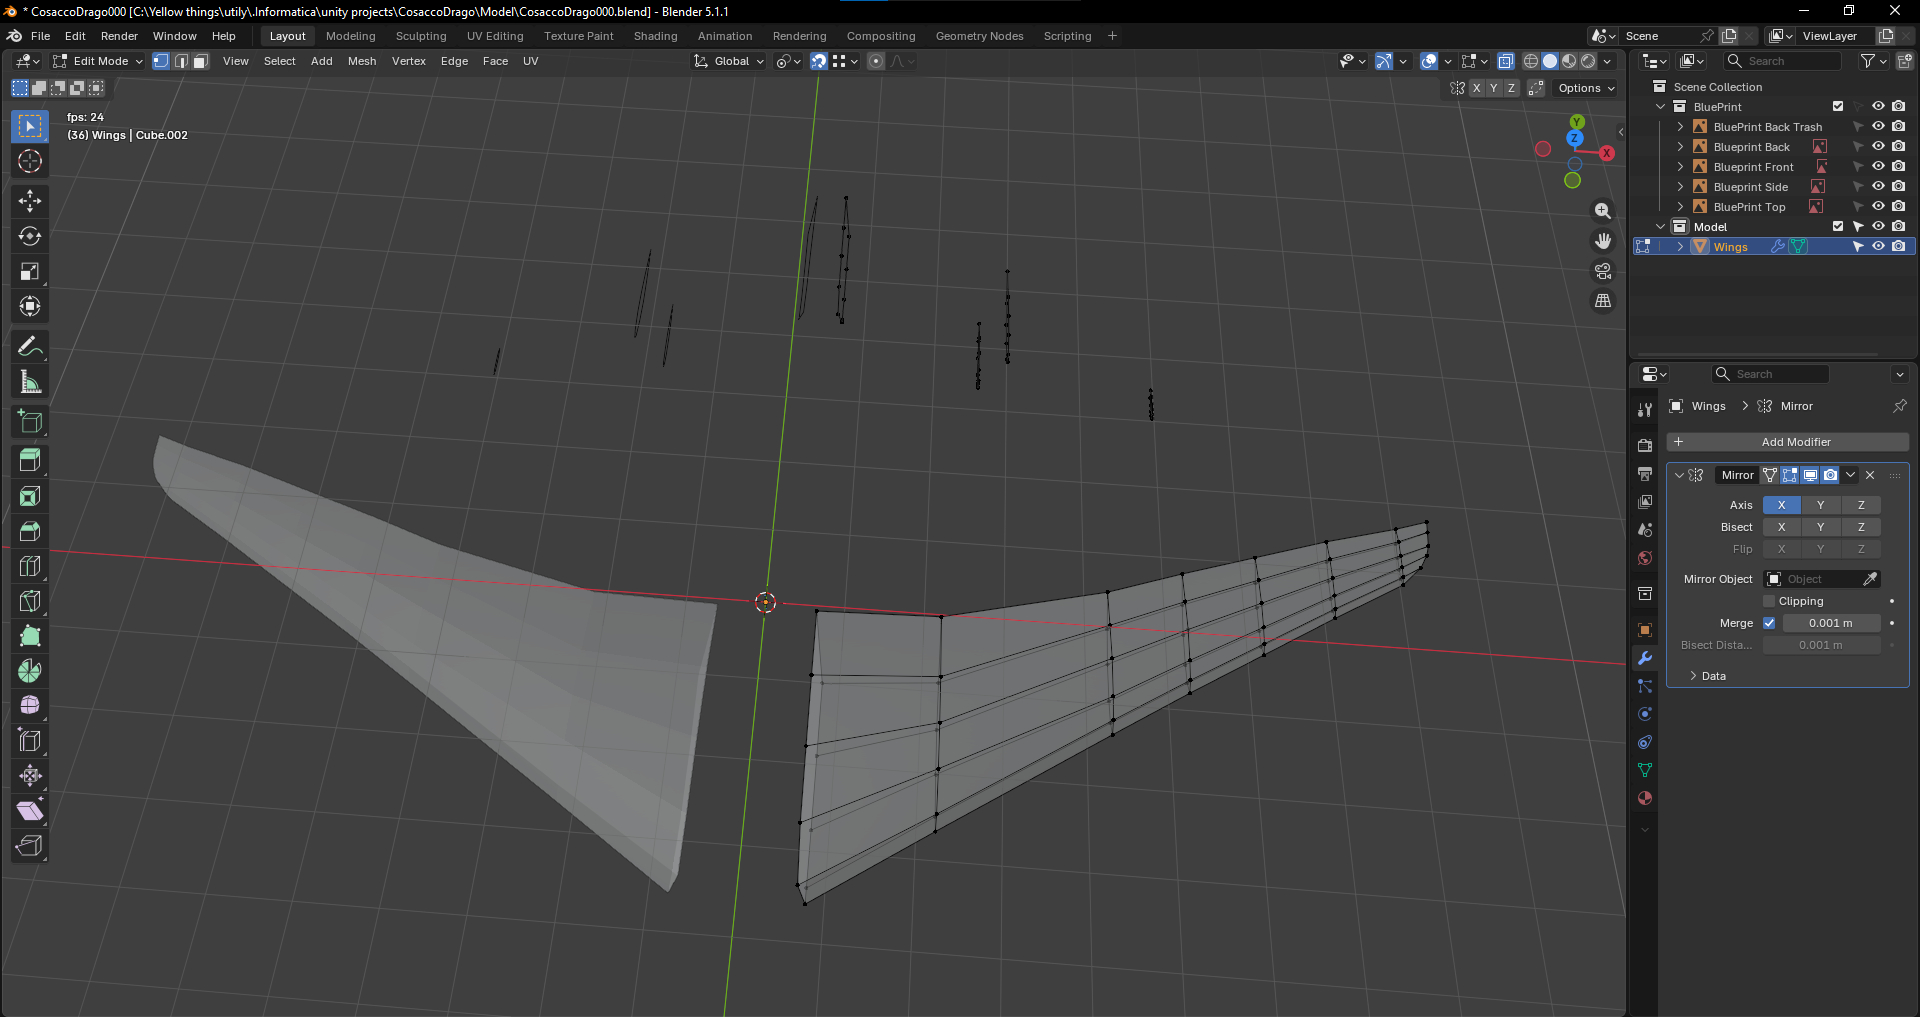
Task: Click the Mirror Object eyedropper
Action: pos(1870,579)
